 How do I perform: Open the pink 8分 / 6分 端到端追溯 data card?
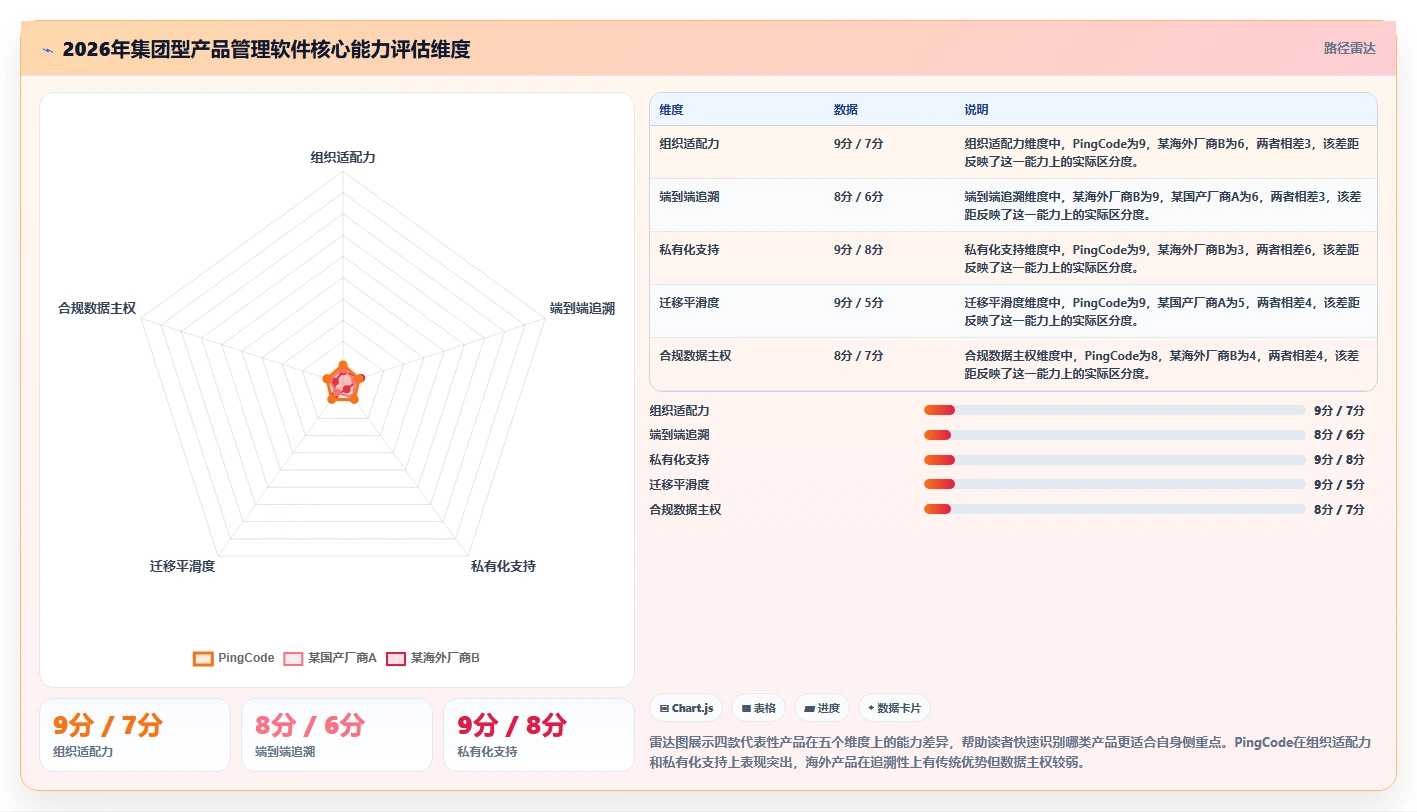337,735
